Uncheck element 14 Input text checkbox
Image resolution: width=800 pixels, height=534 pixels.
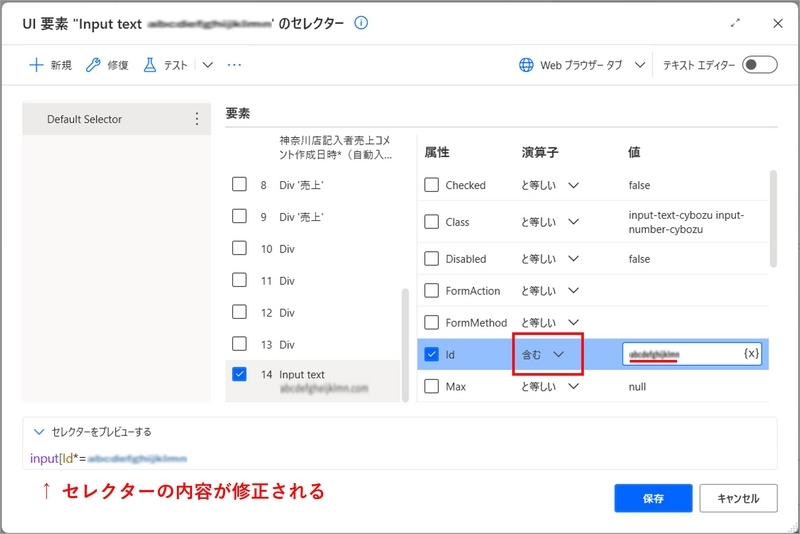239,374
